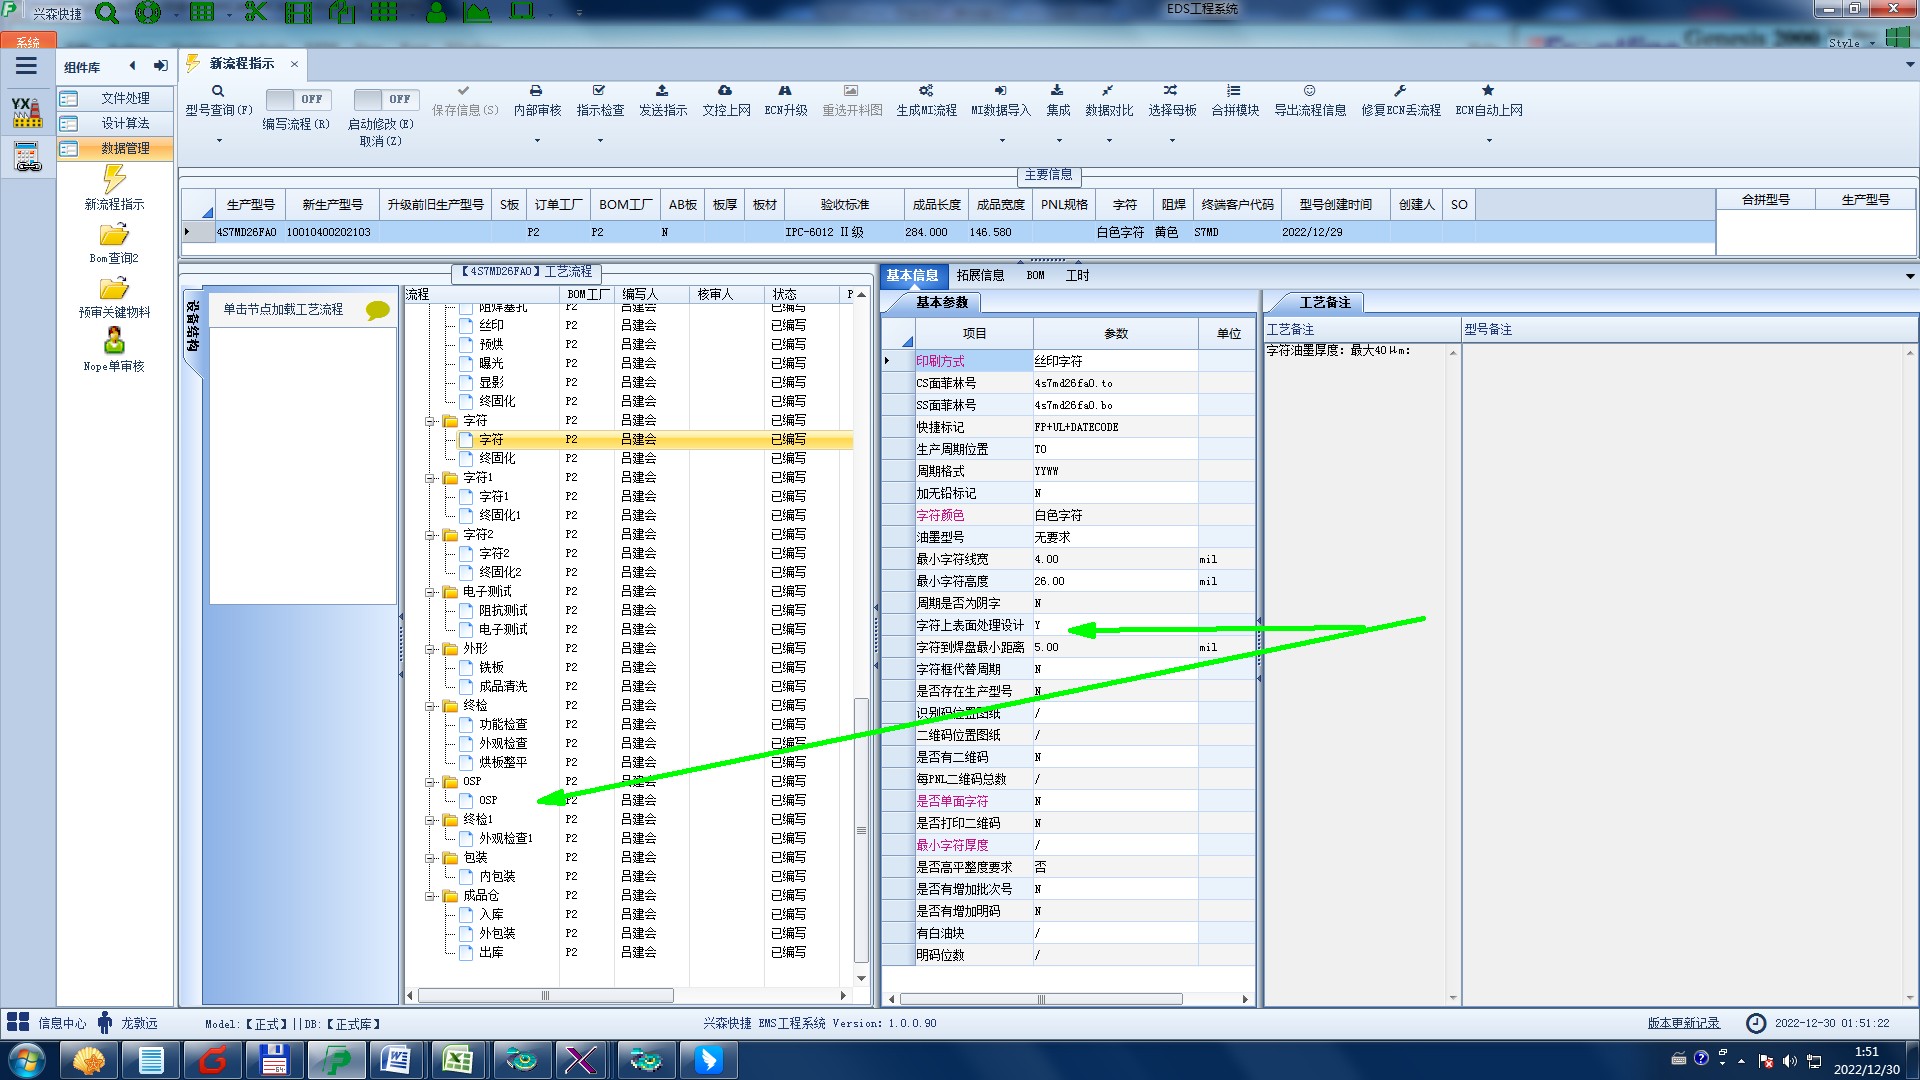Open Excel from the Windows taskbar
Screen dimensions: 1920x1080
(458, 1060)
